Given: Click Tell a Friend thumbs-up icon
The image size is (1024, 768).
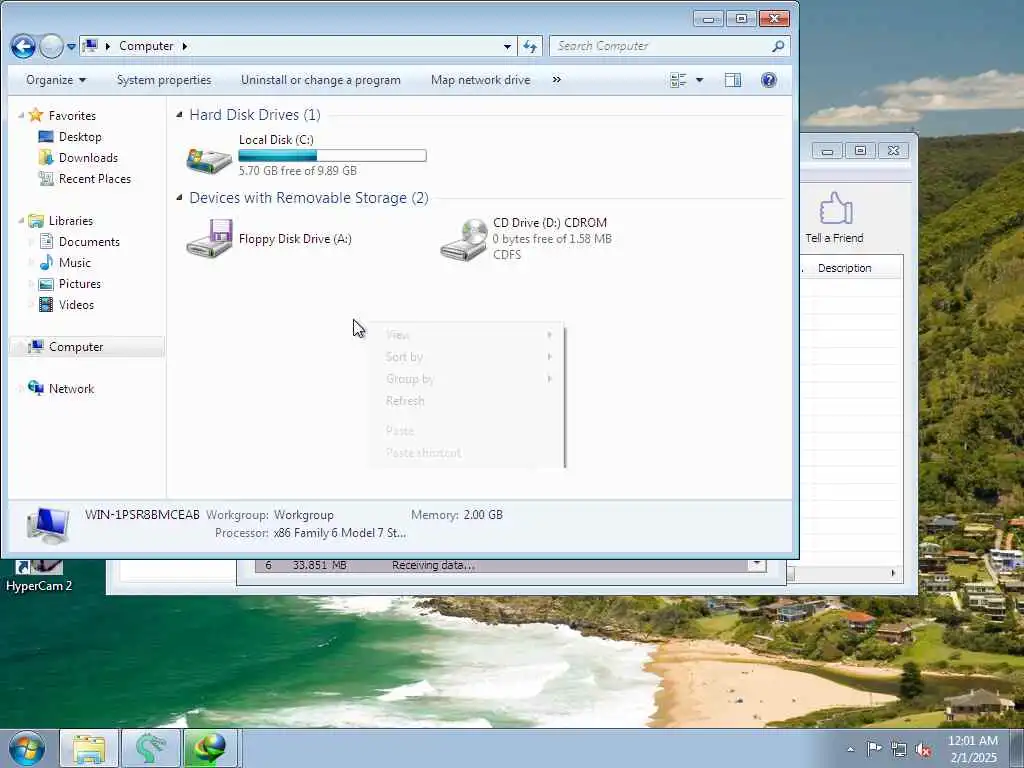Looking at the screenshot, I should point(835,209).
